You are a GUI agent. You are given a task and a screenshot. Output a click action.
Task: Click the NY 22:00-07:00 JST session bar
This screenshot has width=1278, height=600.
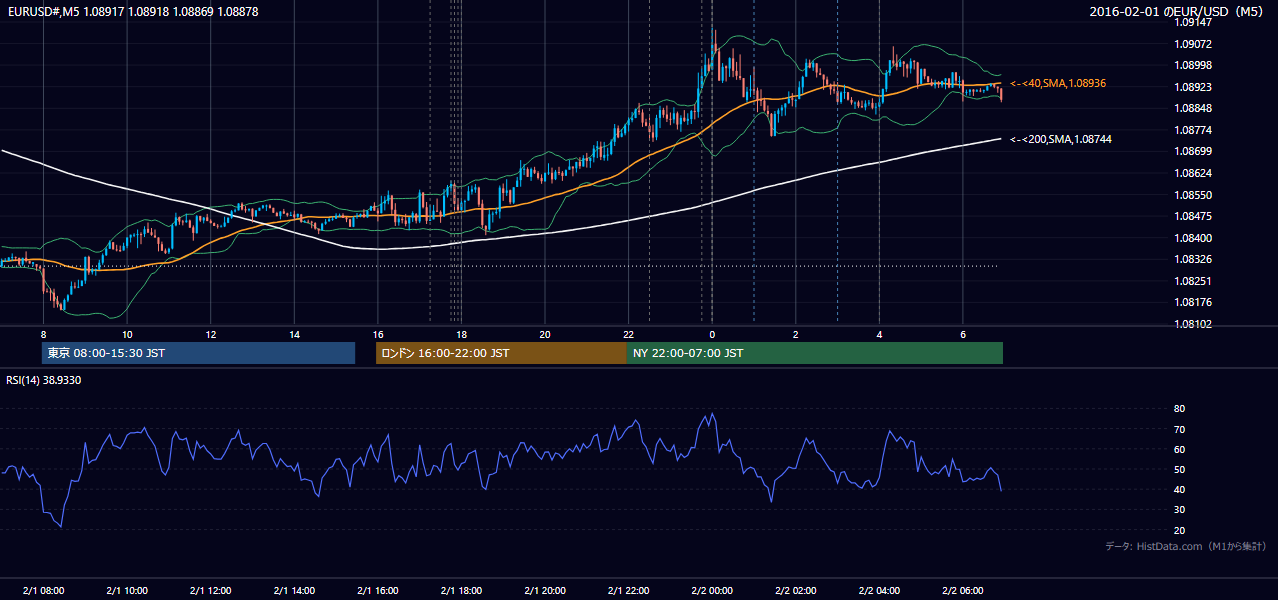tap(815, 353)
